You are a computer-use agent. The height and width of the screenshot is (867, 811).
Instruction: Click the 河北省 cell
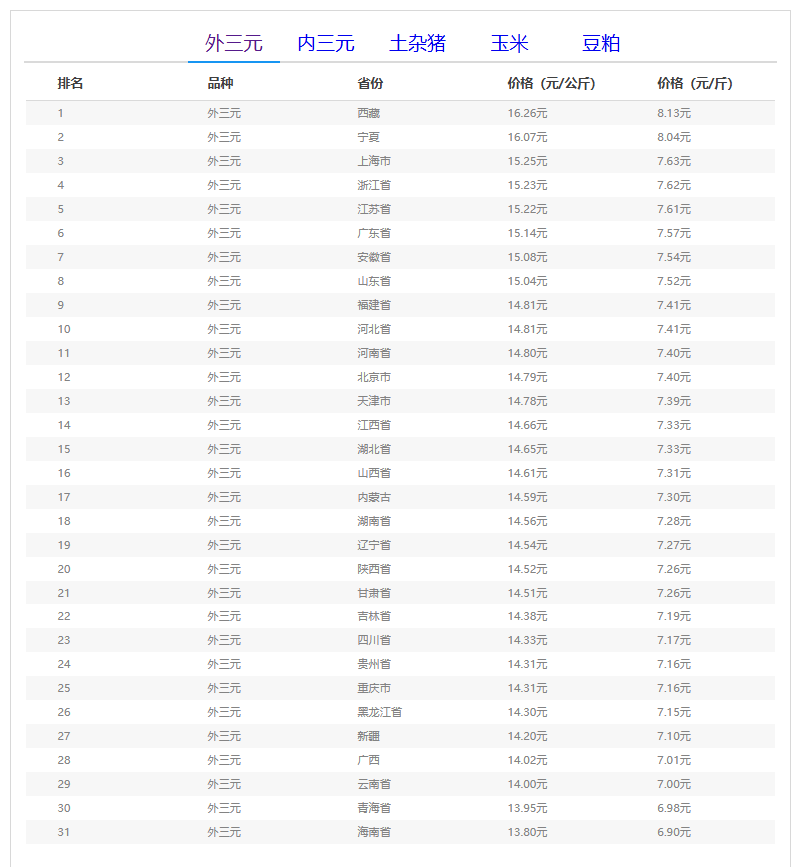374,330
